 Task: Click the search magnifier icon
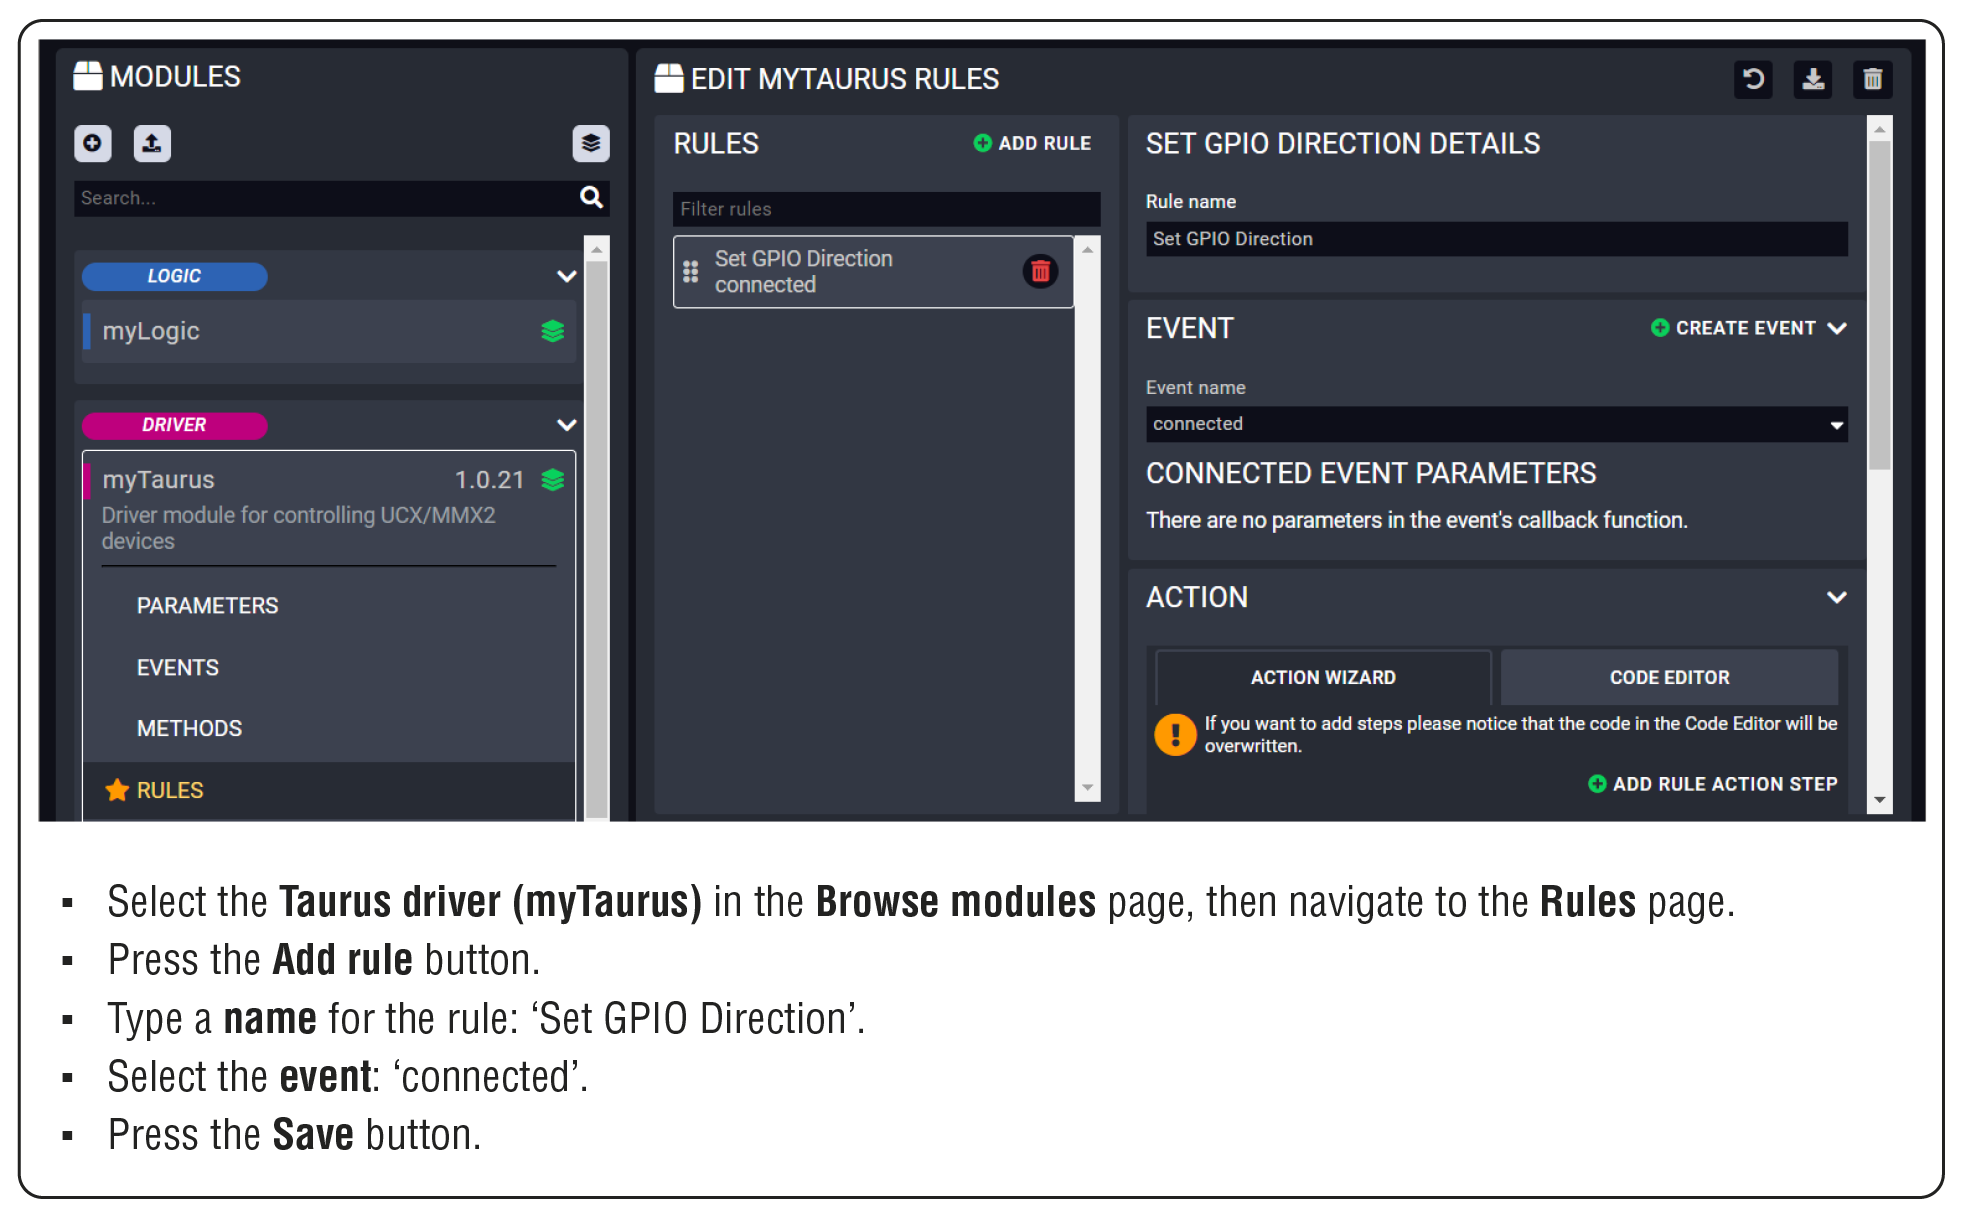point(591,197)
